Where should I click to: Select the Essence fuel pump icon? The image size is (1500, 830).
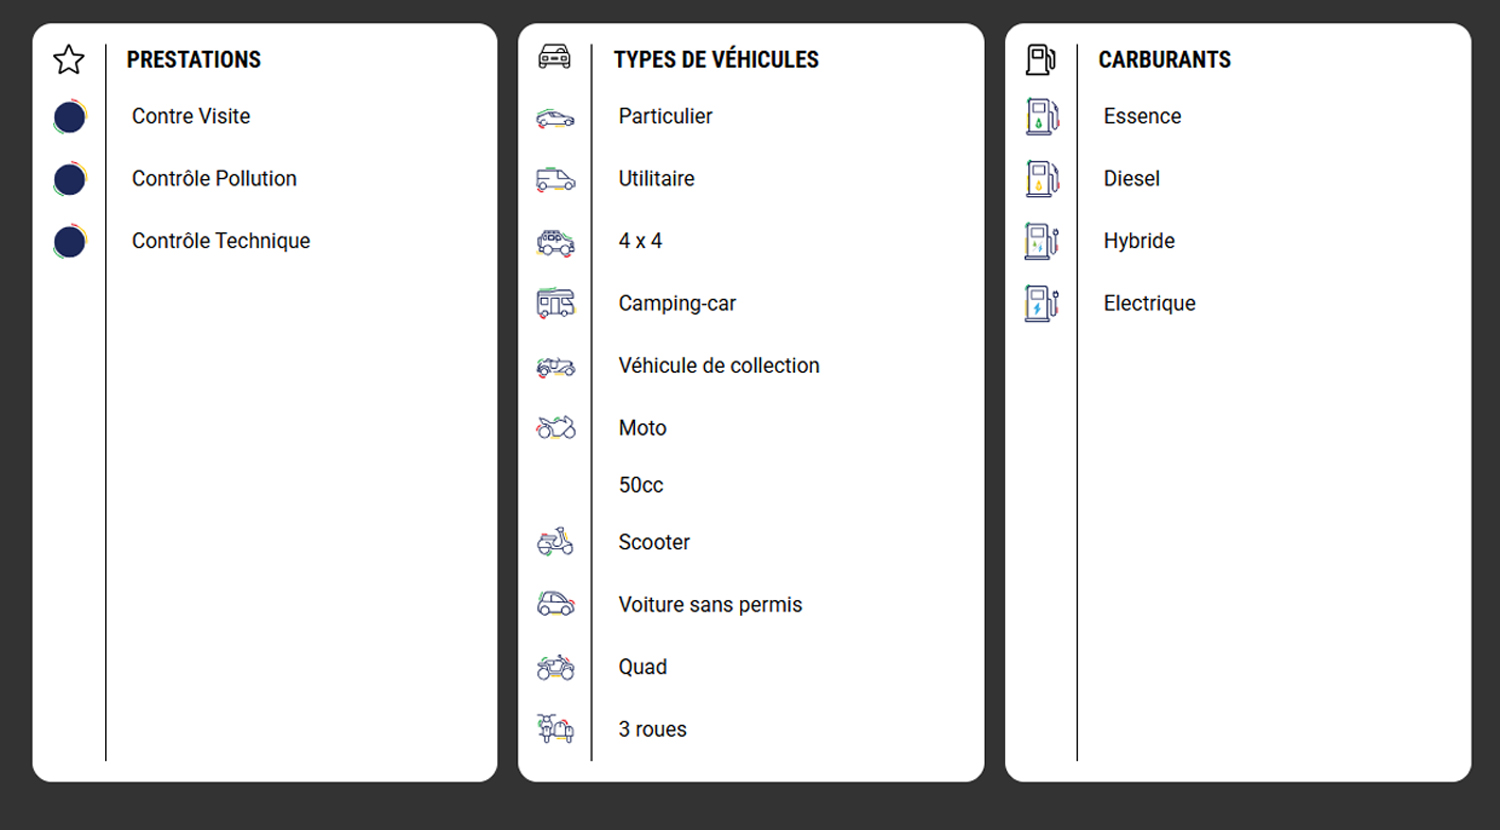coord(1042,117)
